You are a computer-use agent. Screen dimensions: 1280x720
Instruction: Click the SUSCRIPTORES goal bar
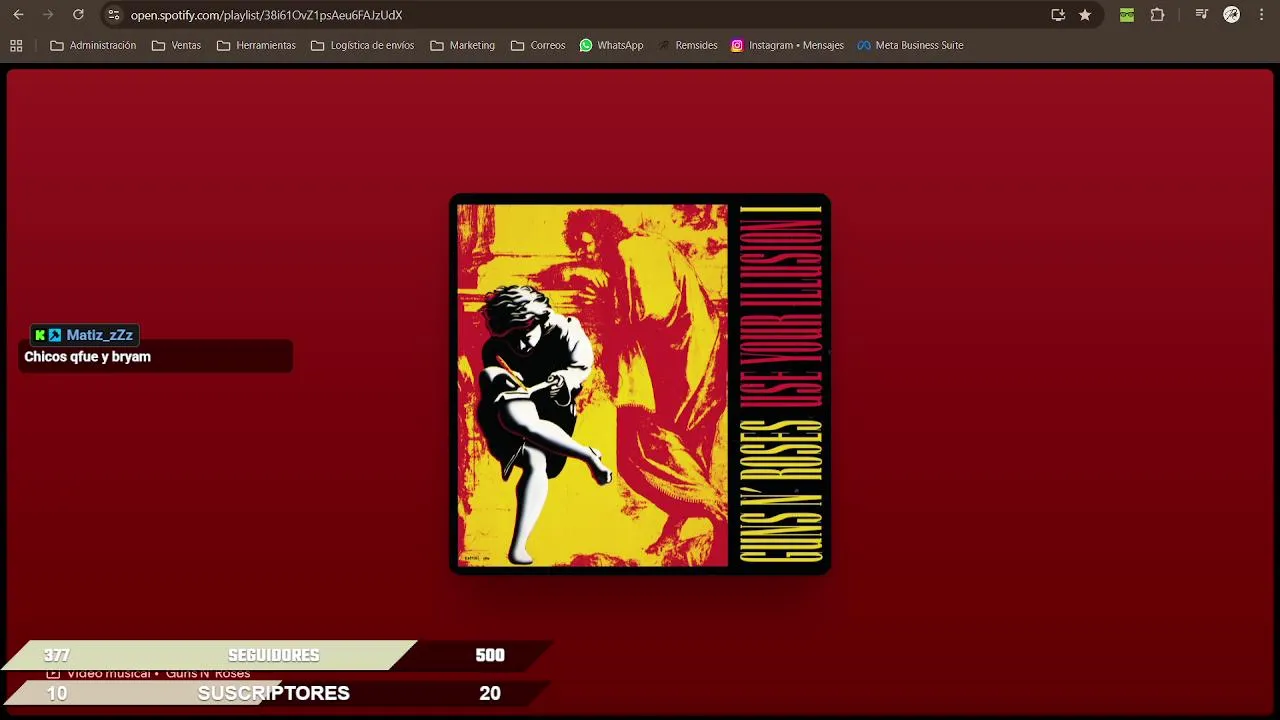point(278,693)
